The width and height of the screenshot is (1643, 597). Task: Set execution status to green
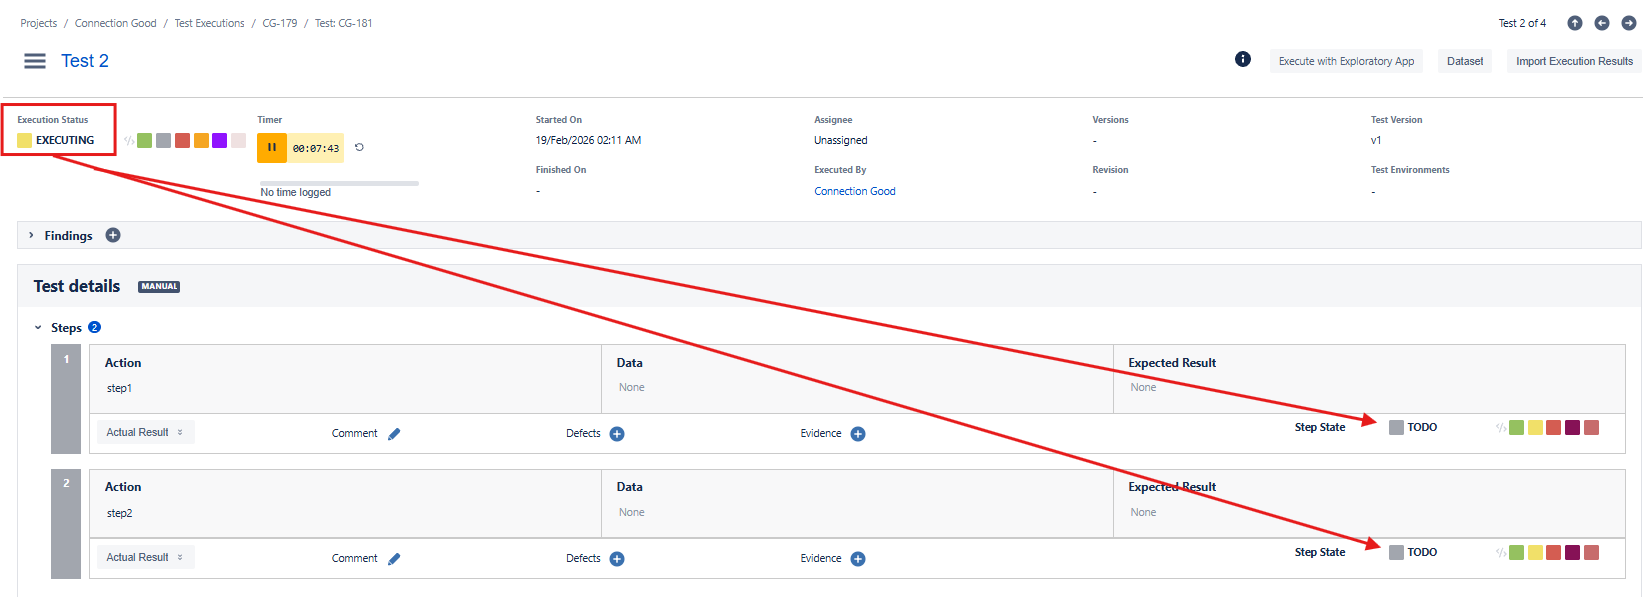[145, 140]
